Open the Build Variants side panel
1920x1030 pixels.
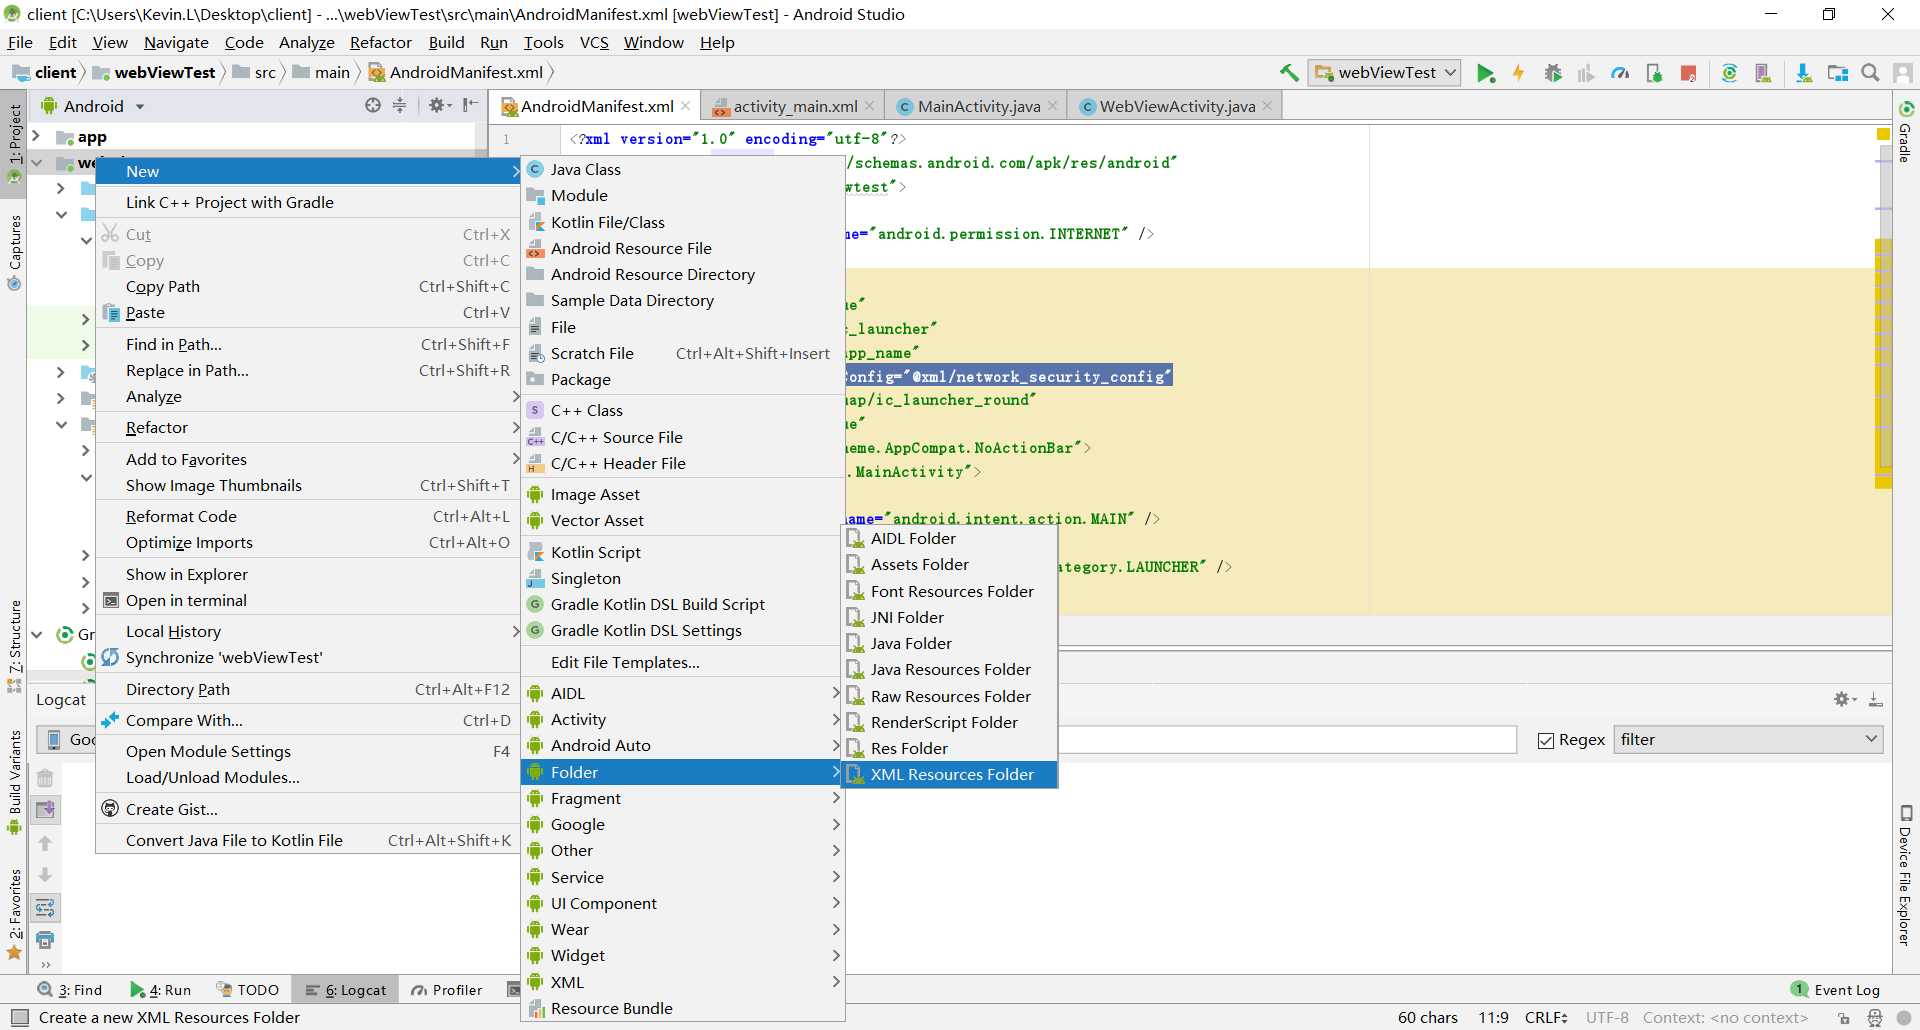coord(15,782)
